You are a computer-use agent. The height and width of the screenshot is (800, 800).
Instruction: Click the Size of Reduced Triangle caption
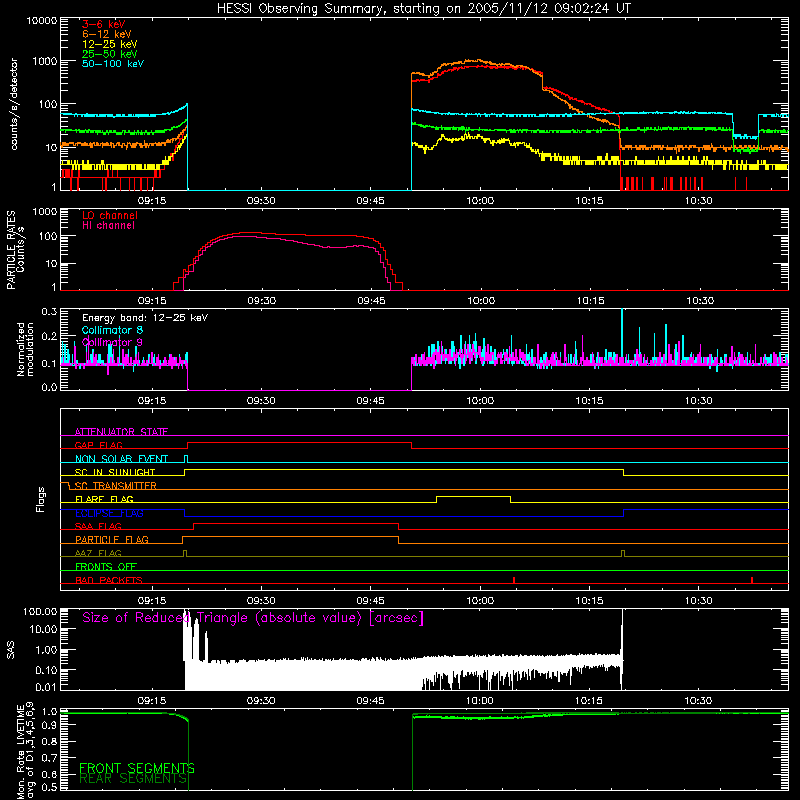point(253,618)
